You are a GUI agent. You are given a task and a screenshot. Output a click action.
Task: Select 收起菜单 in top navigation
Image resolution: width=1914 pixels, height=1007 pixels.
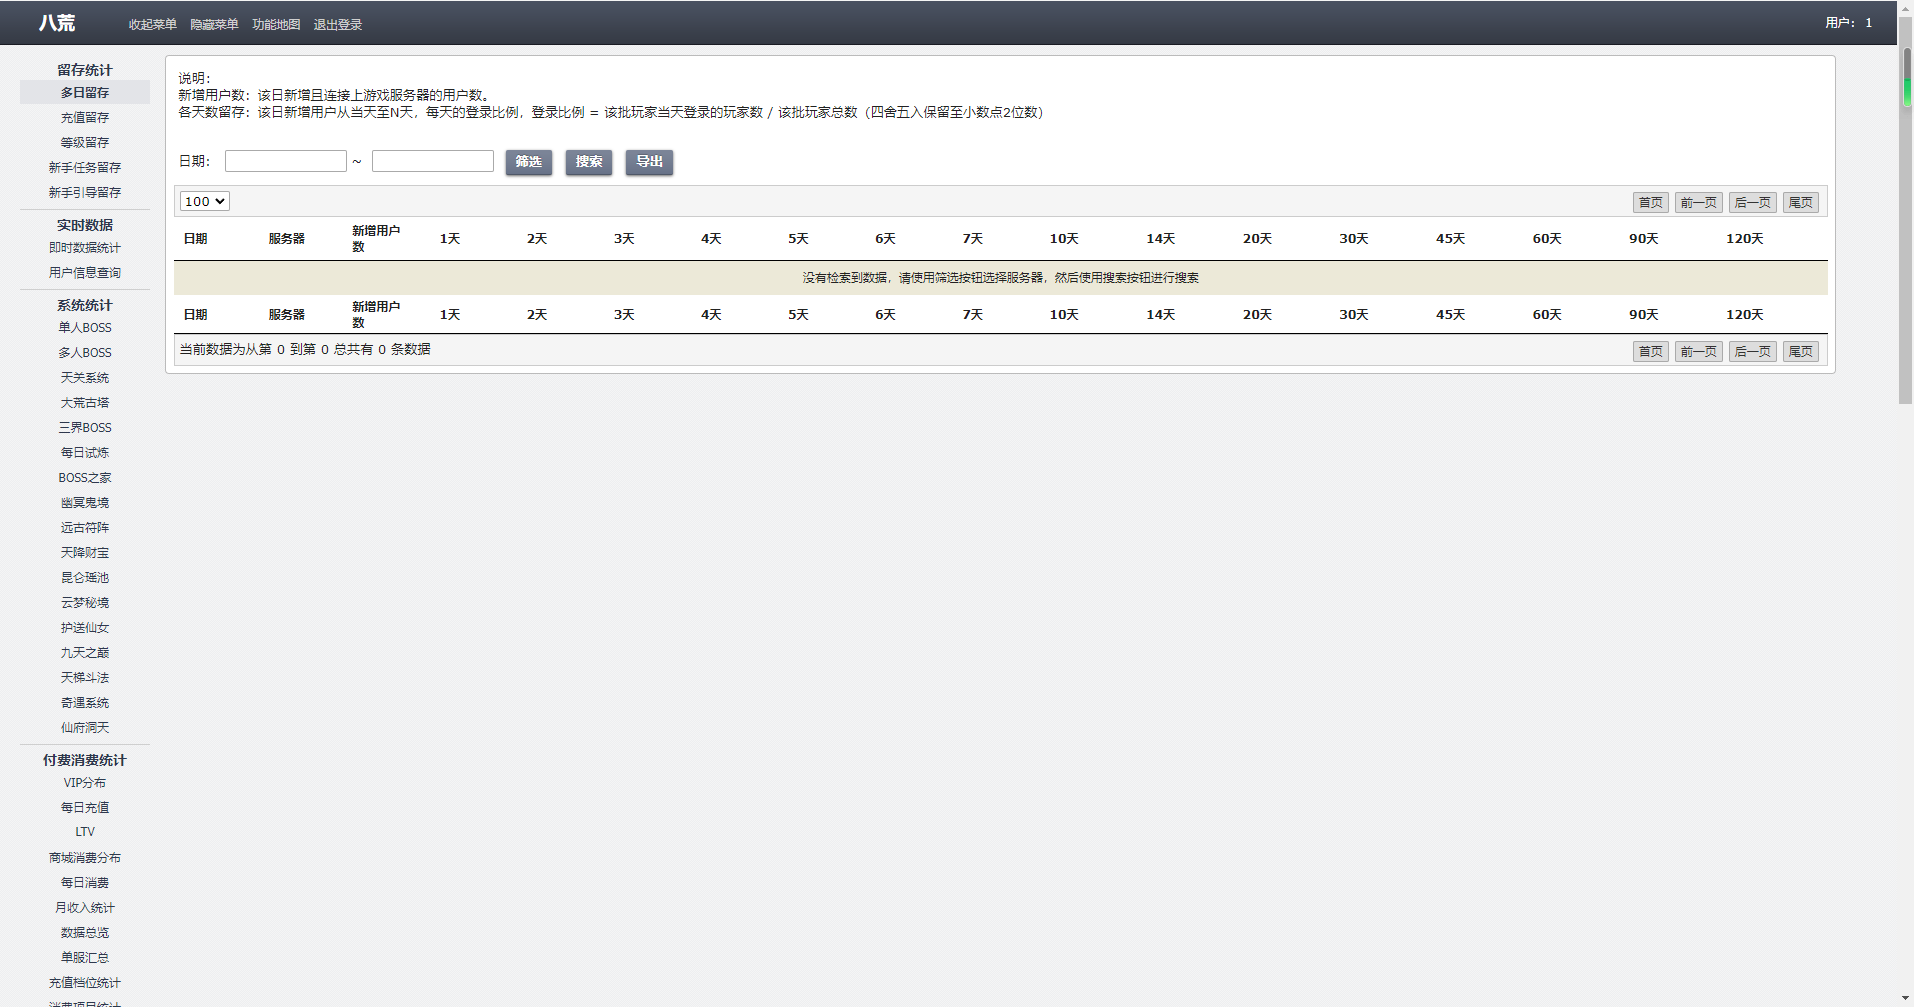[x=153, y=24]
